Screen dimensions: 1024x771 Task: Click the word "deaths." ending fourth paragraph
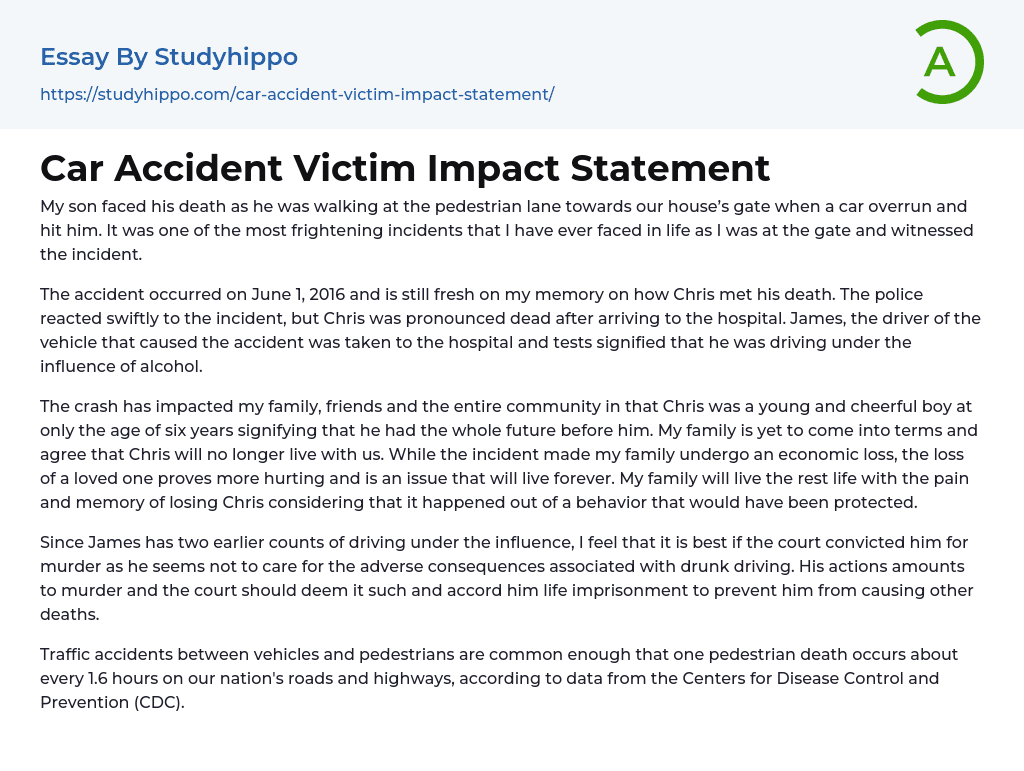[70, 614]
